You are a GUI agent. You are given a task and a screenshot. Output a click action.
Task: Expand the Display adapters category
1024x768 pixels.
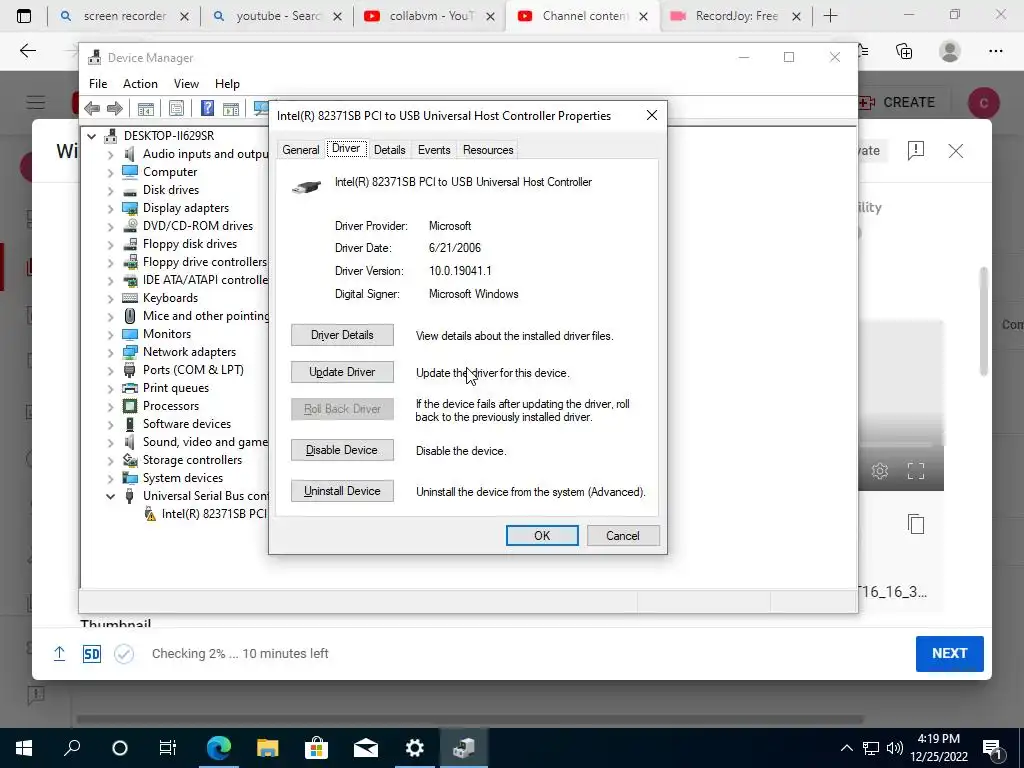coord(110,208)
